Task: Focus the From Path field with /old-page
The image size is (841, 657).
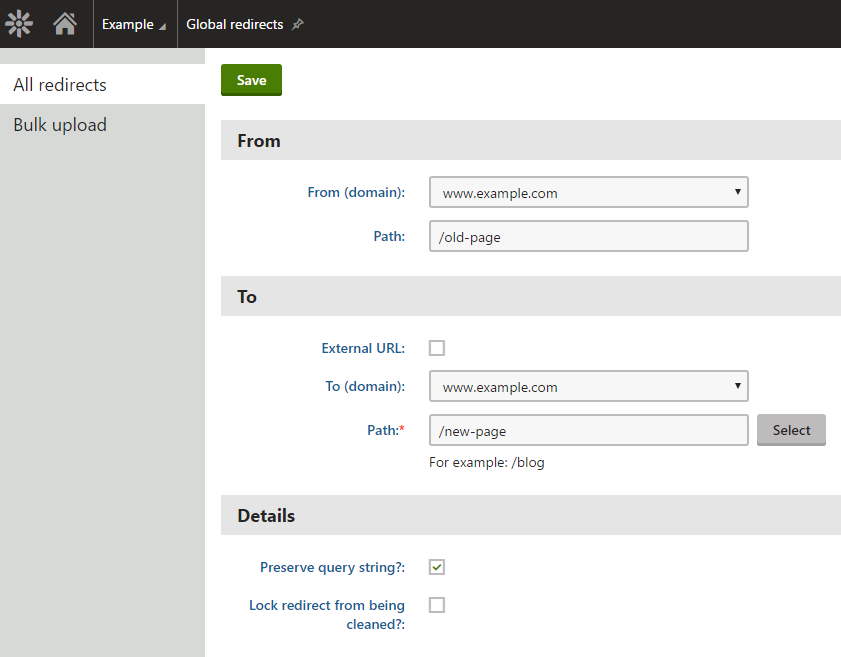Action: pyautogui.click(x=588, y=236)
